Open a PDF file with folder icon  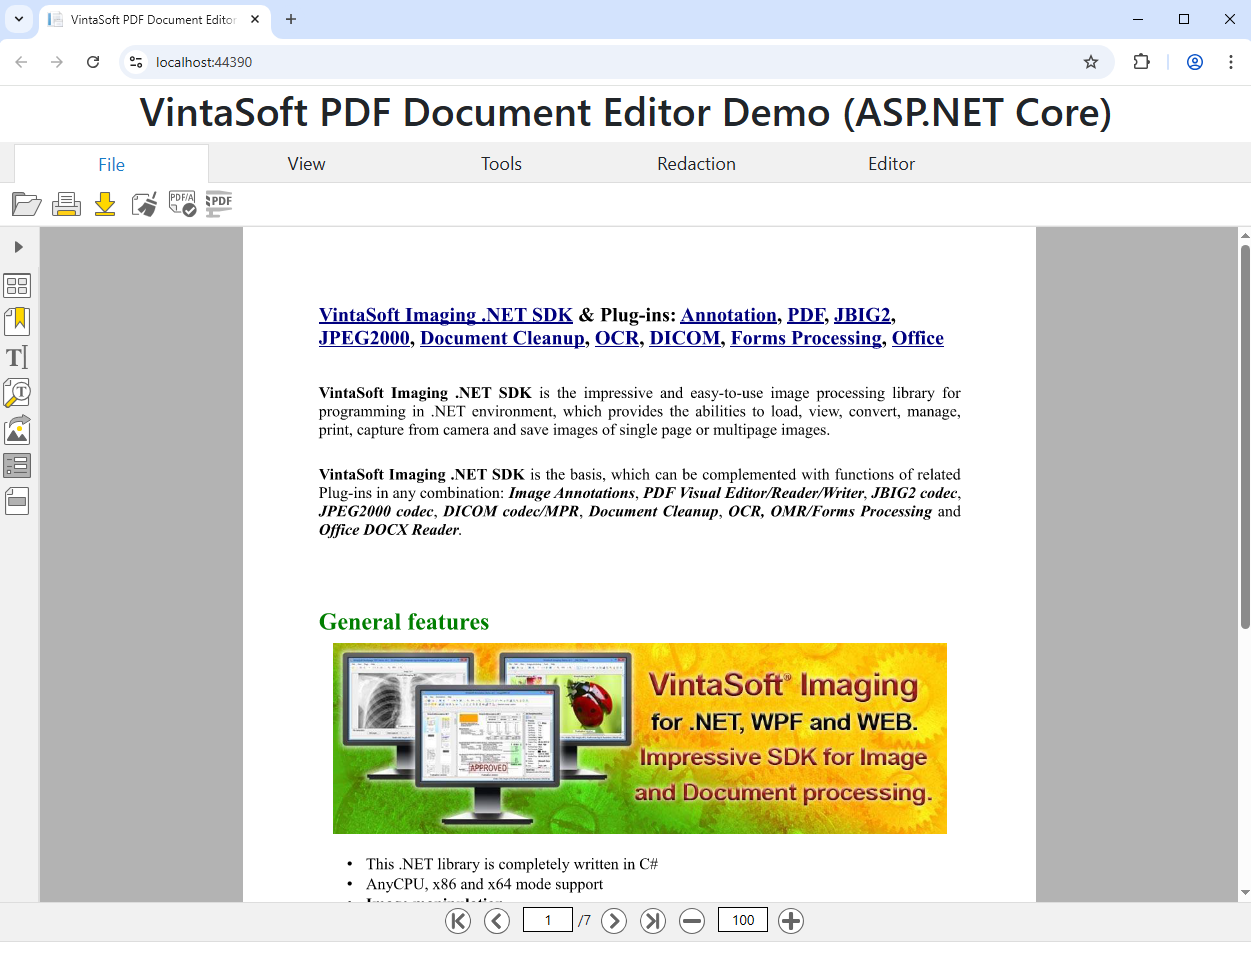27,204
